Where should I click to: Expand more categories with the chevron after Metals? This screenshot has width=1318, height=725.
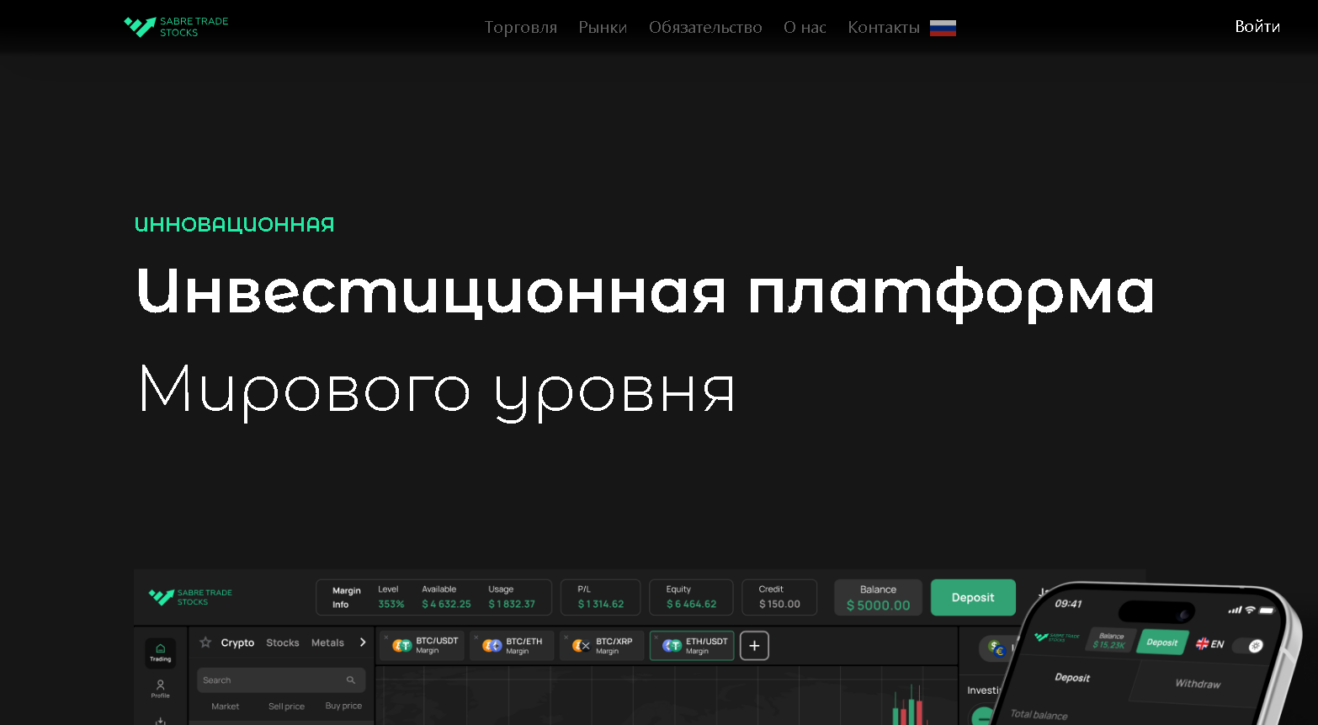[x=362, y=642]
